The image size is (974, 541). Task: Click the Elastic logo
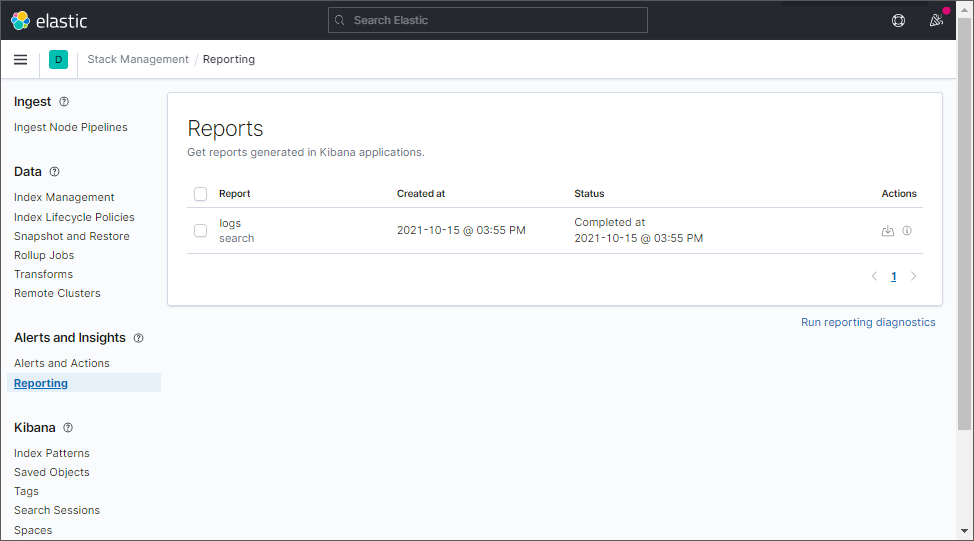click(49, 20)
